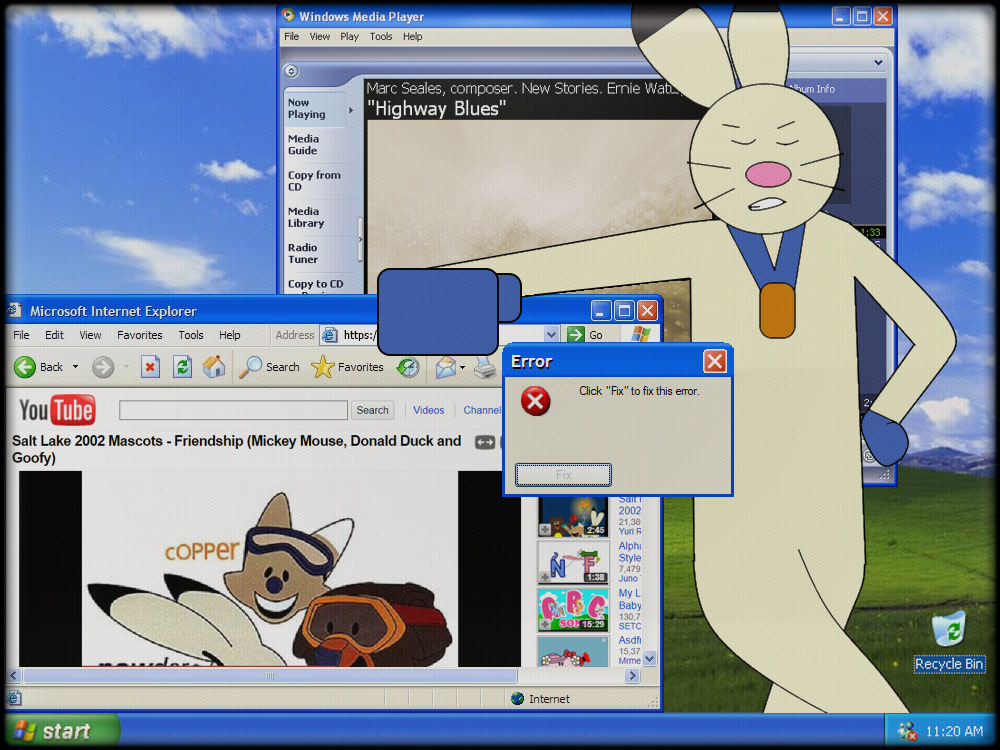Click the network icon in the system tray
The width and height of the screenshot is (1000, 750).
coord(908,731)
